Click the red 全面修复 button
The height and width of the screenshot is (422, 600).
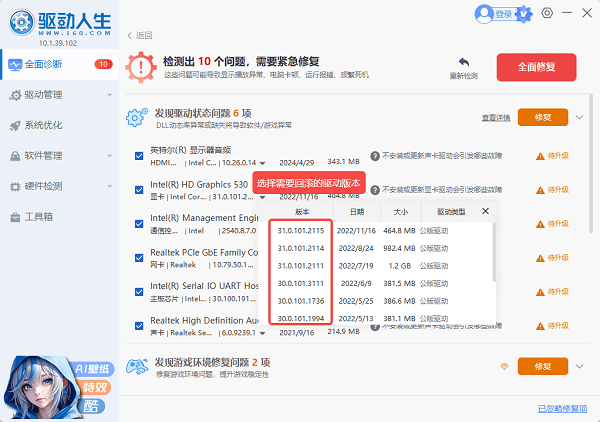coord(536,67)
